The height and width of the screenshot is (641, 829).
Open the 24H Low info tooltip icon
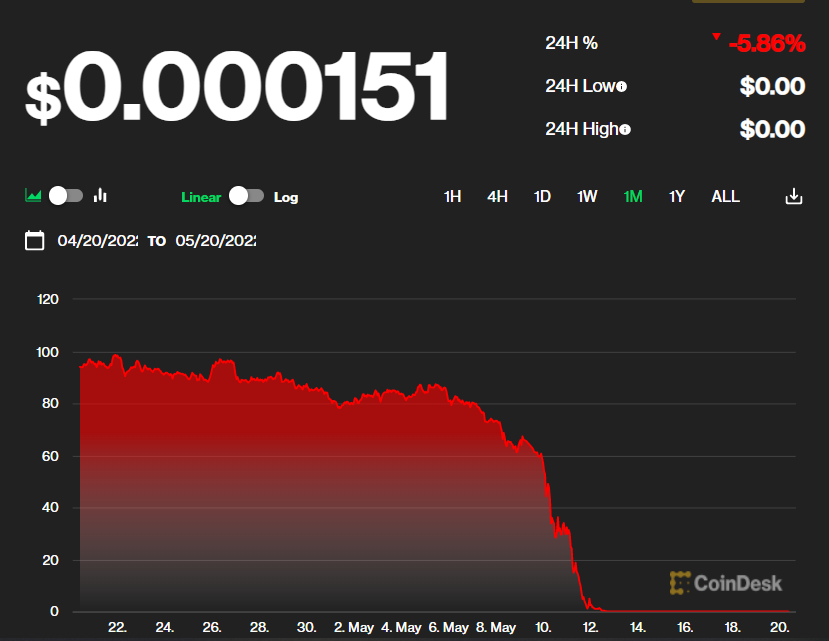tap(621, 86)
